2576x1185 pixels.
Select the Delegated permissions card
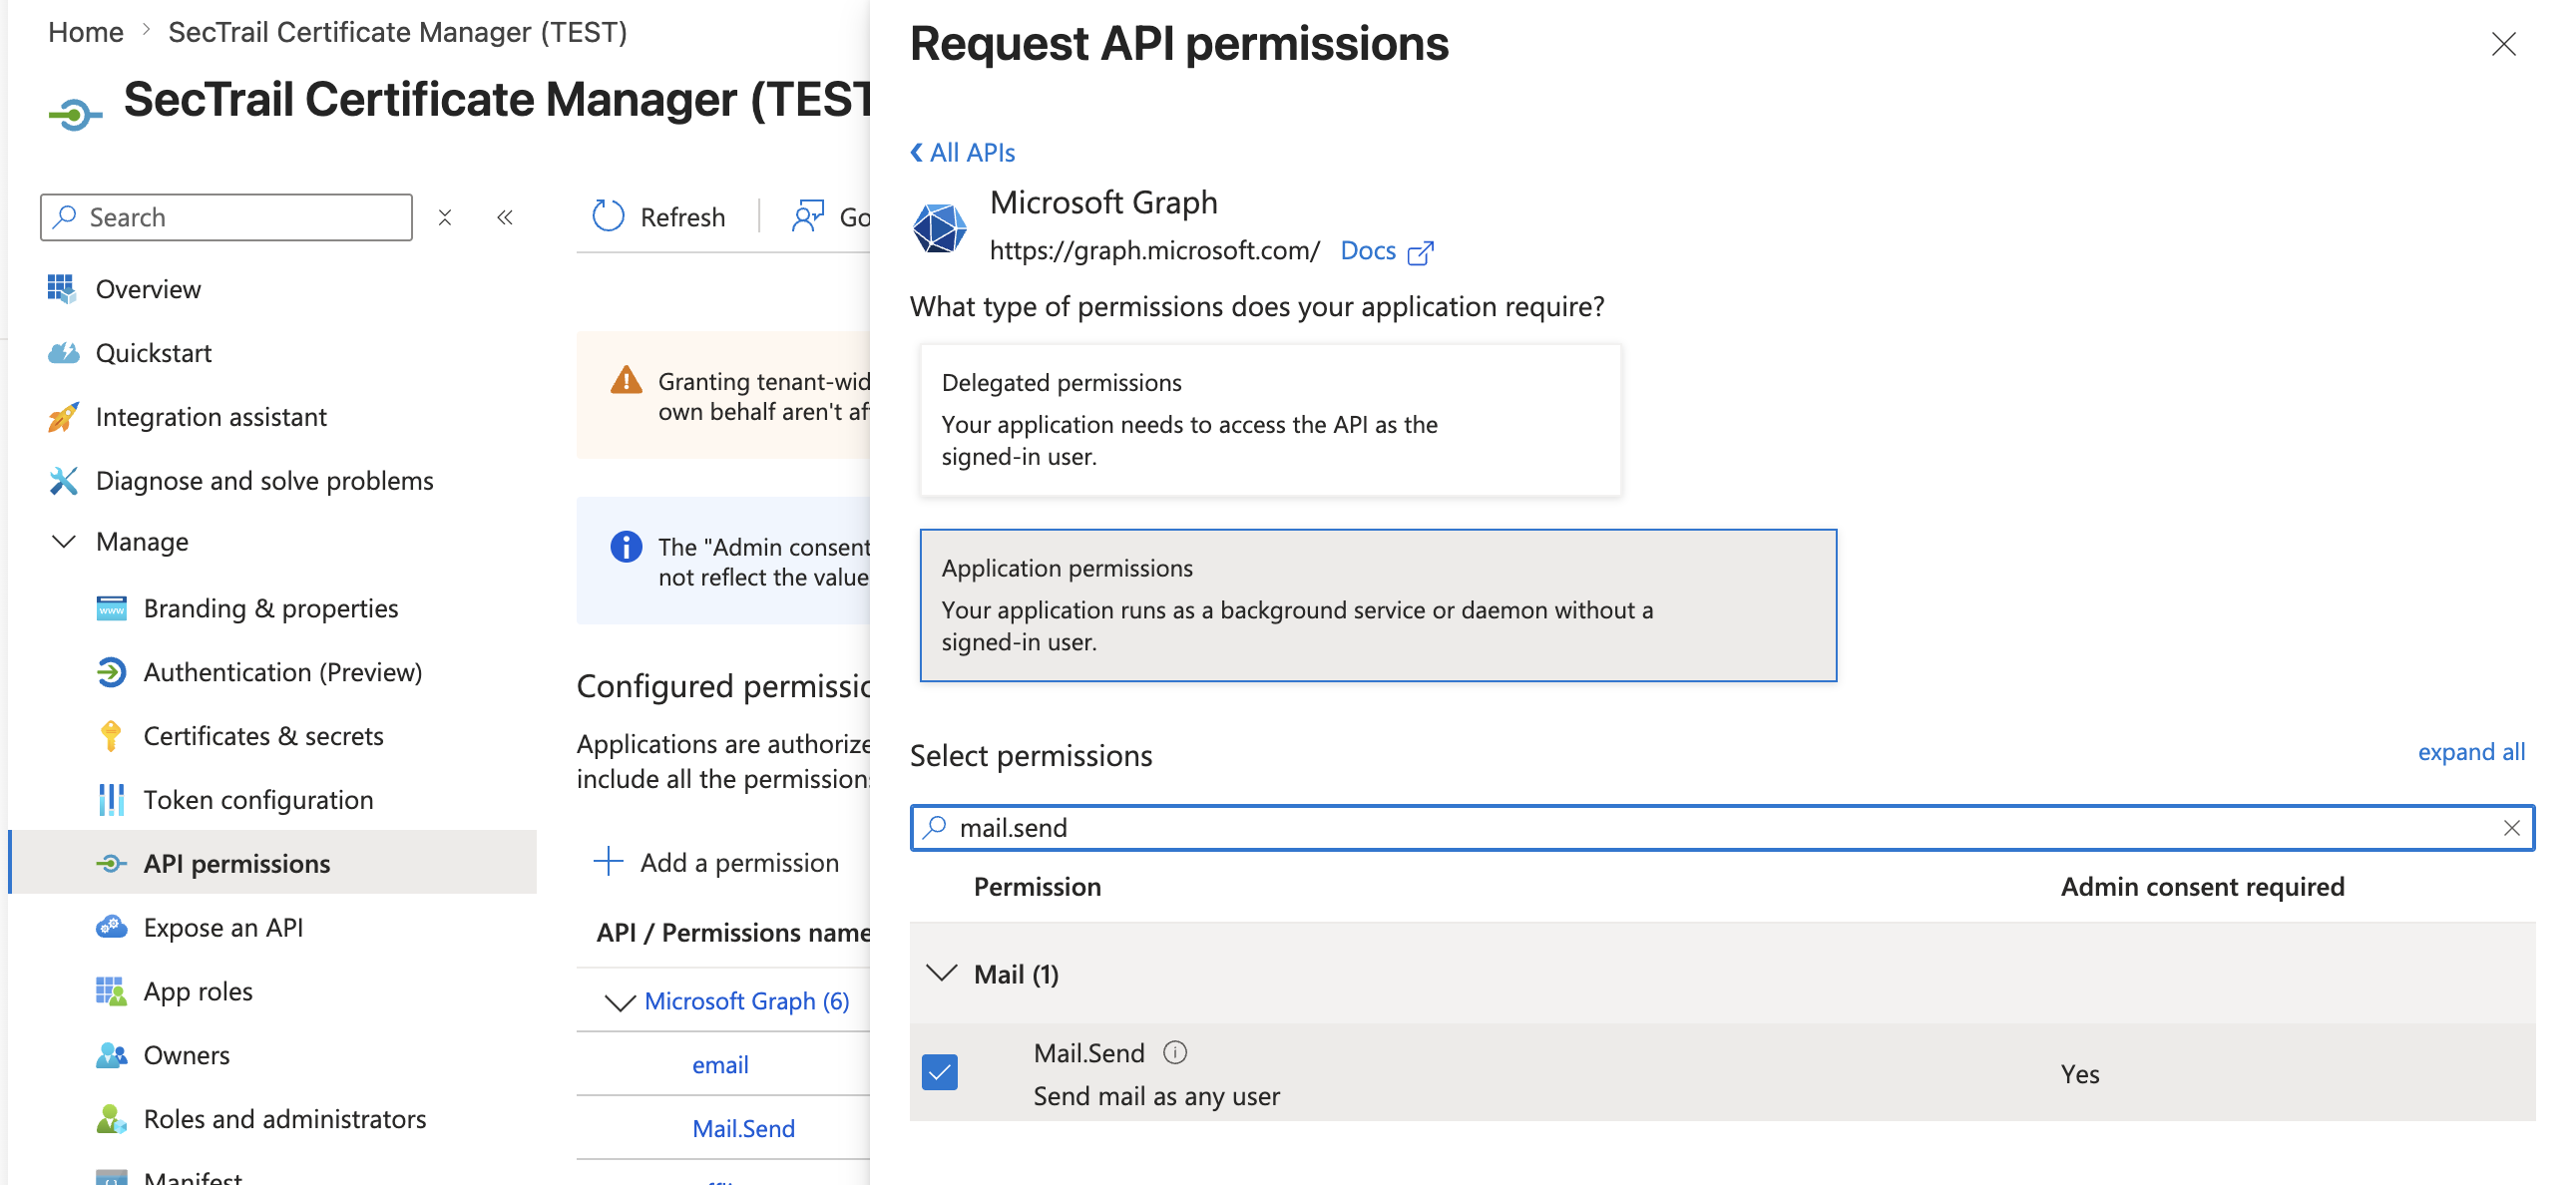click(1270, 420)
